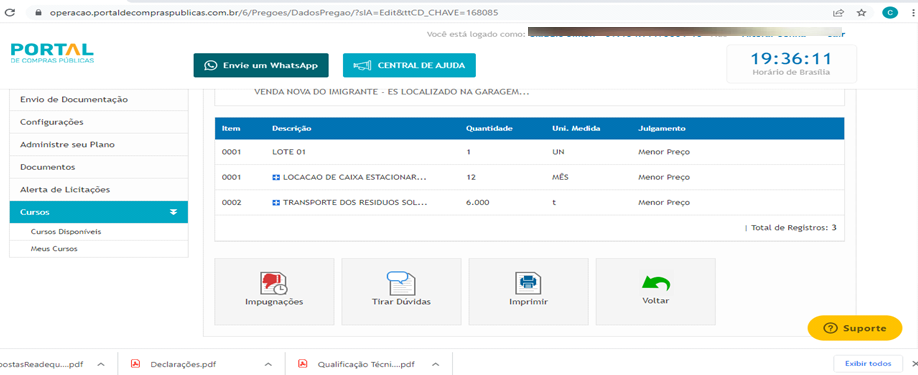Click the Exibir todos downloads button
Viewport: 918px width, 375px height.
point(868,364)
